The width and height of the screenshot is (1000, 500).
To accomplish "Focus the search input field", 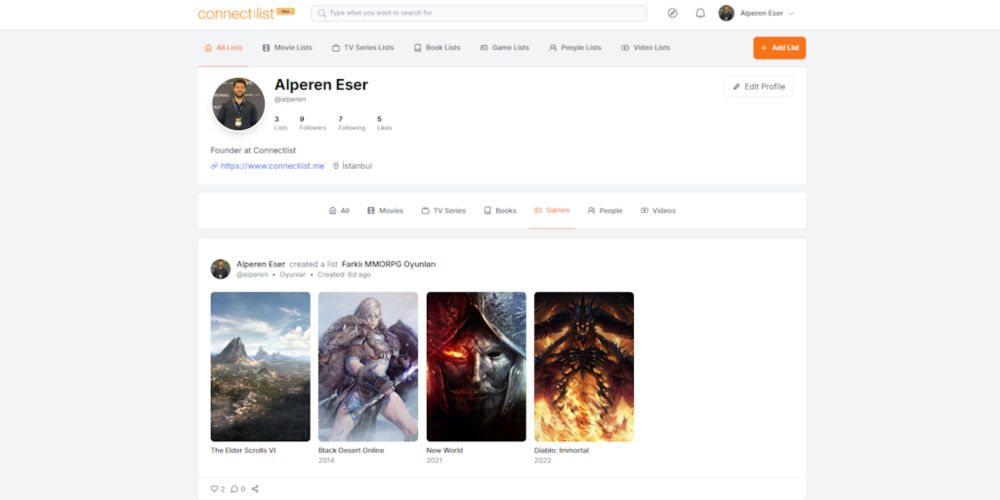I will (478, 13).
